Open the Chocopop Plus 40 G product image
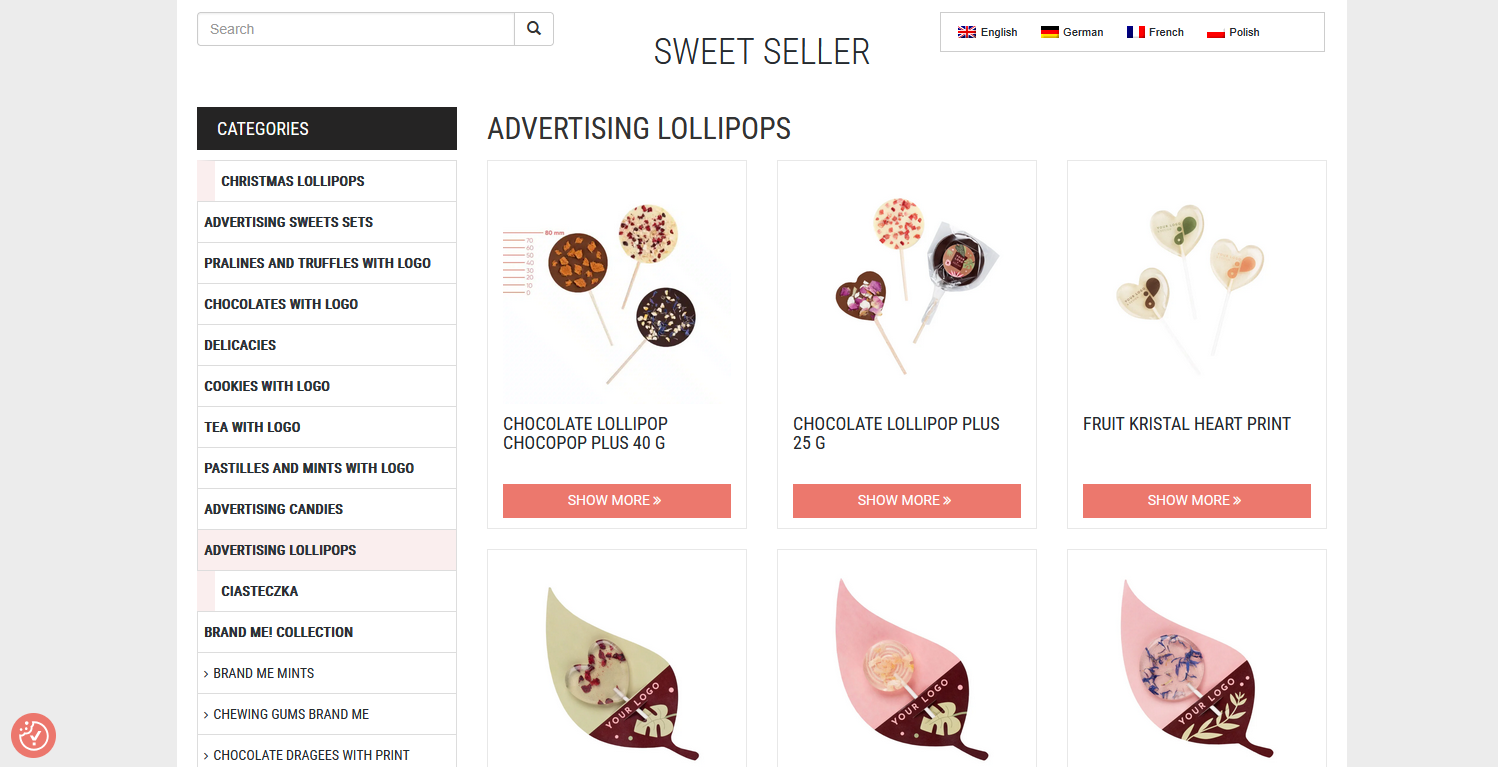The height and width of the screenshot is (767, 1498). tap(616, 291)
